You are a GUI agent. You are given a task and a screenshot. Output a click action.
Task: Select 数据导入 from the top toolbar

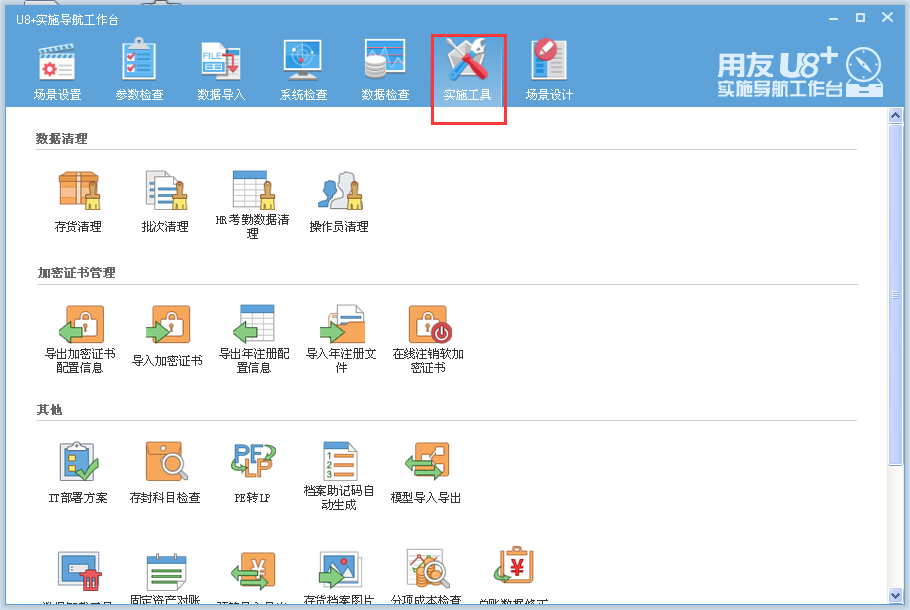click(x=221, y=67)
